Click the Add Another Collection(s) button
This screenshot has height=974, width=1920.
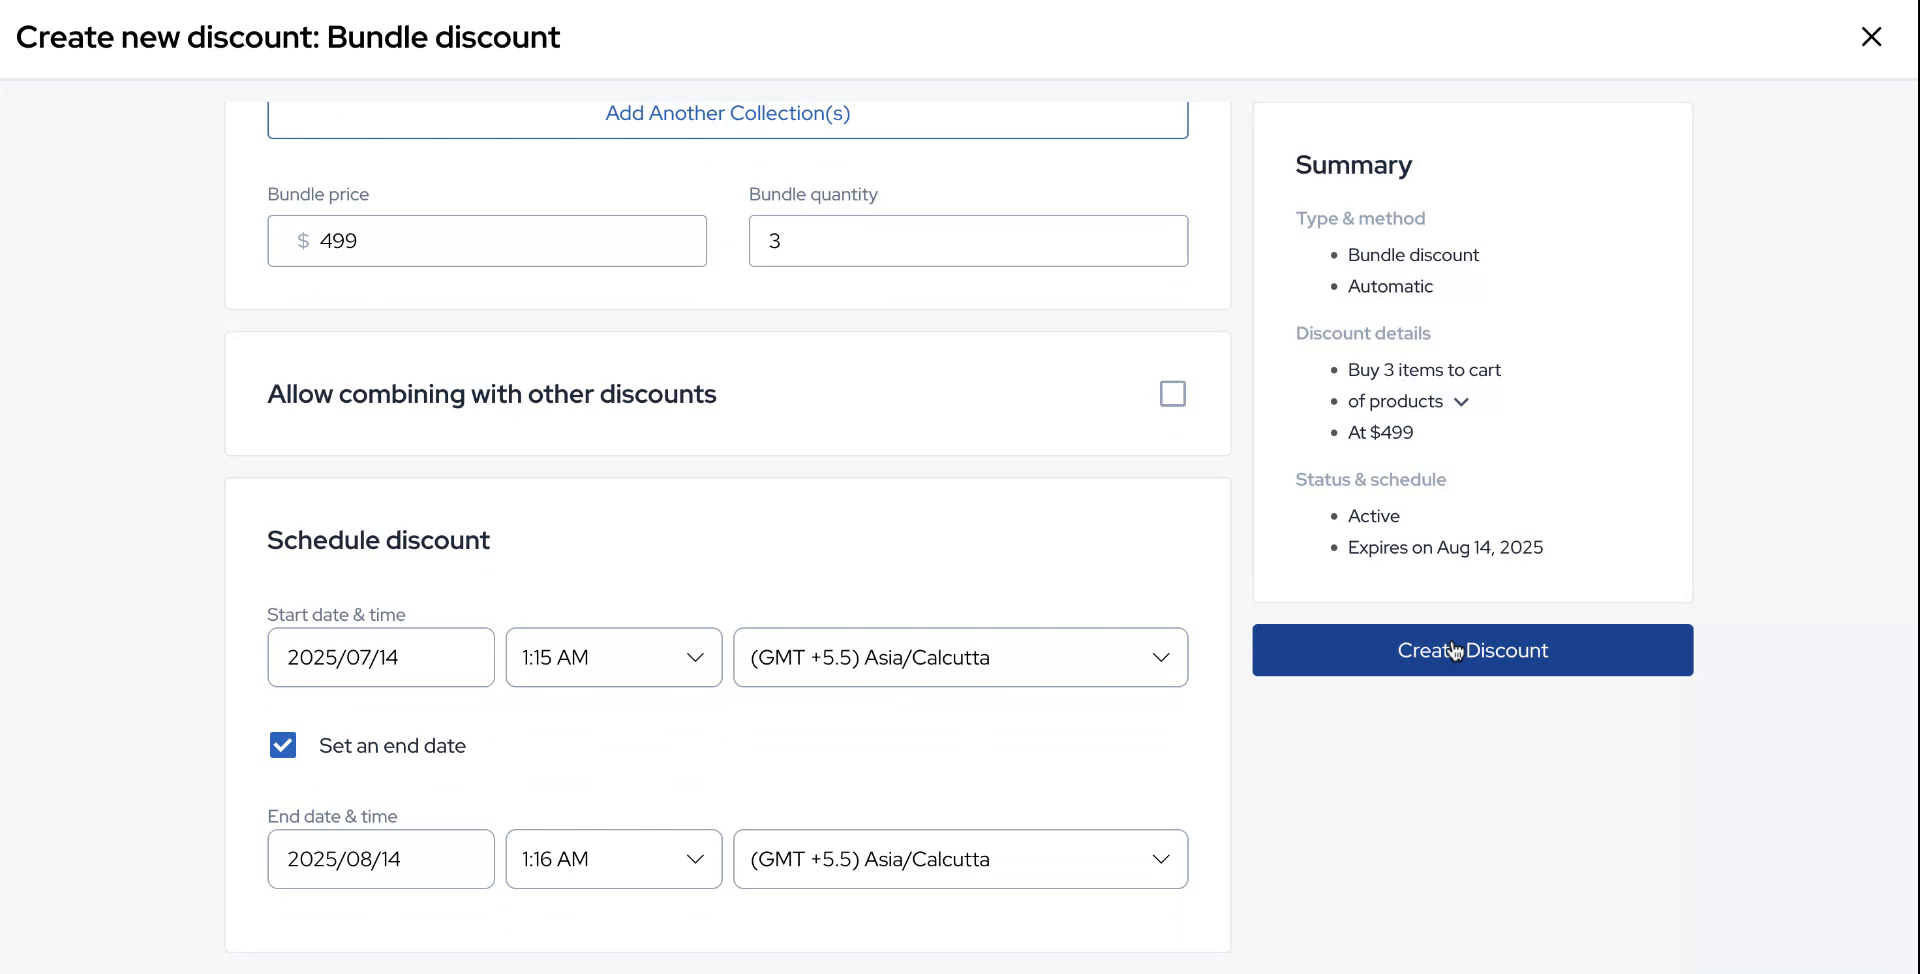[x=727, y=114]
